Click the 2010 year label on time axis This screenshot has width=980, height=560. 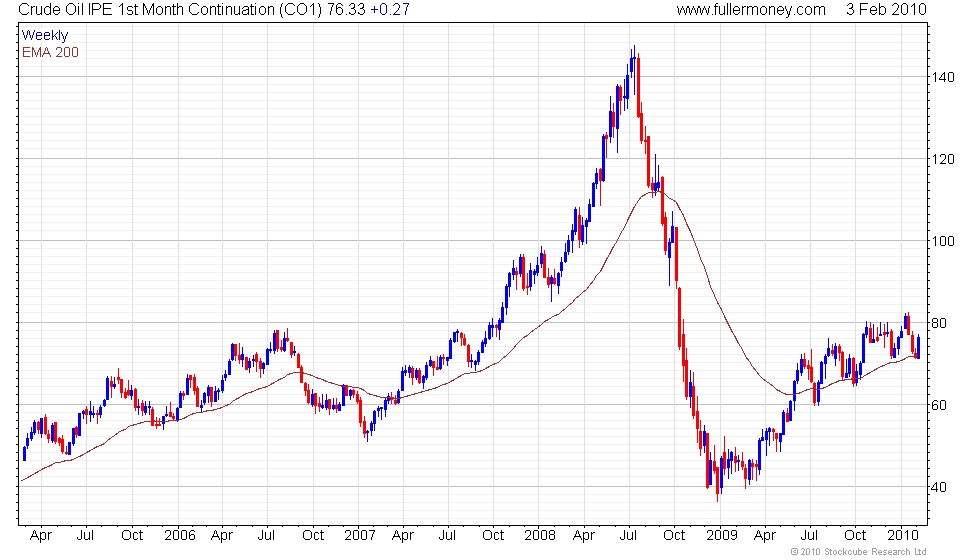coord(902,536)
